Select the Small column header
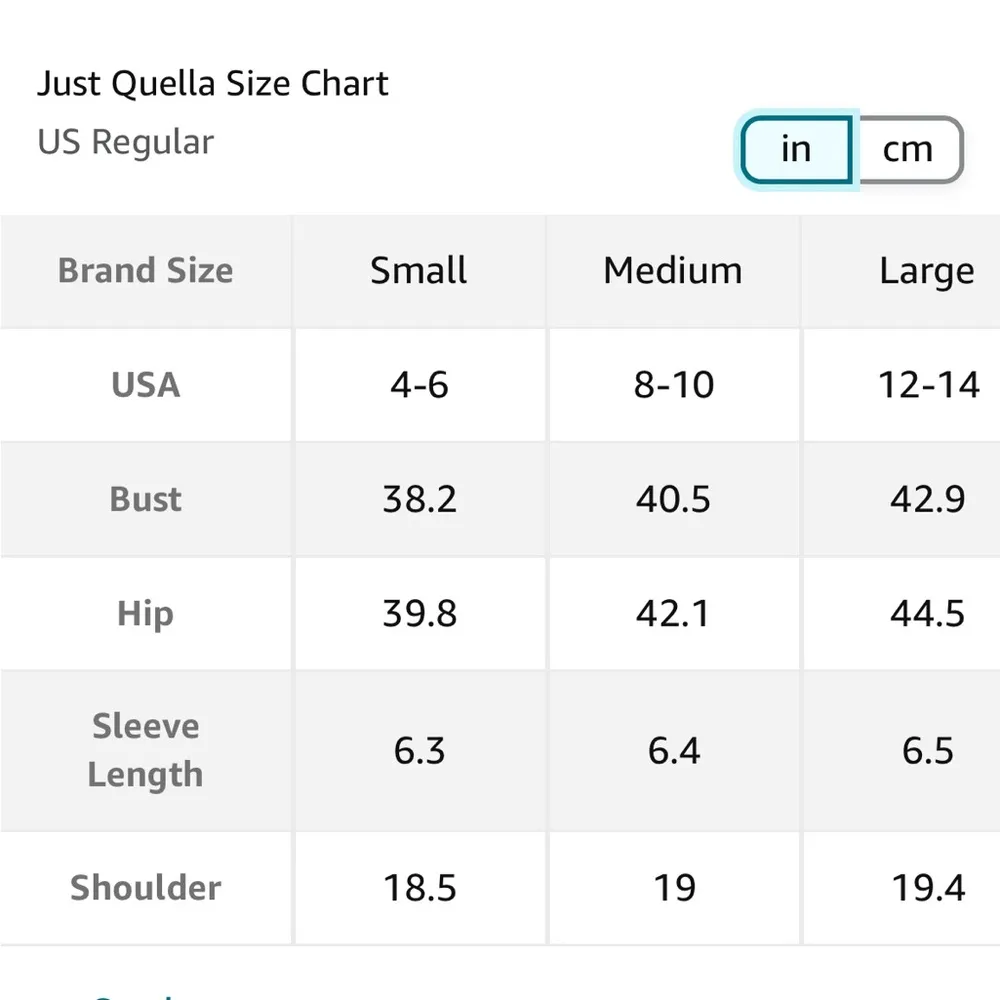1000x1000 pixels. tap(419, 271)
